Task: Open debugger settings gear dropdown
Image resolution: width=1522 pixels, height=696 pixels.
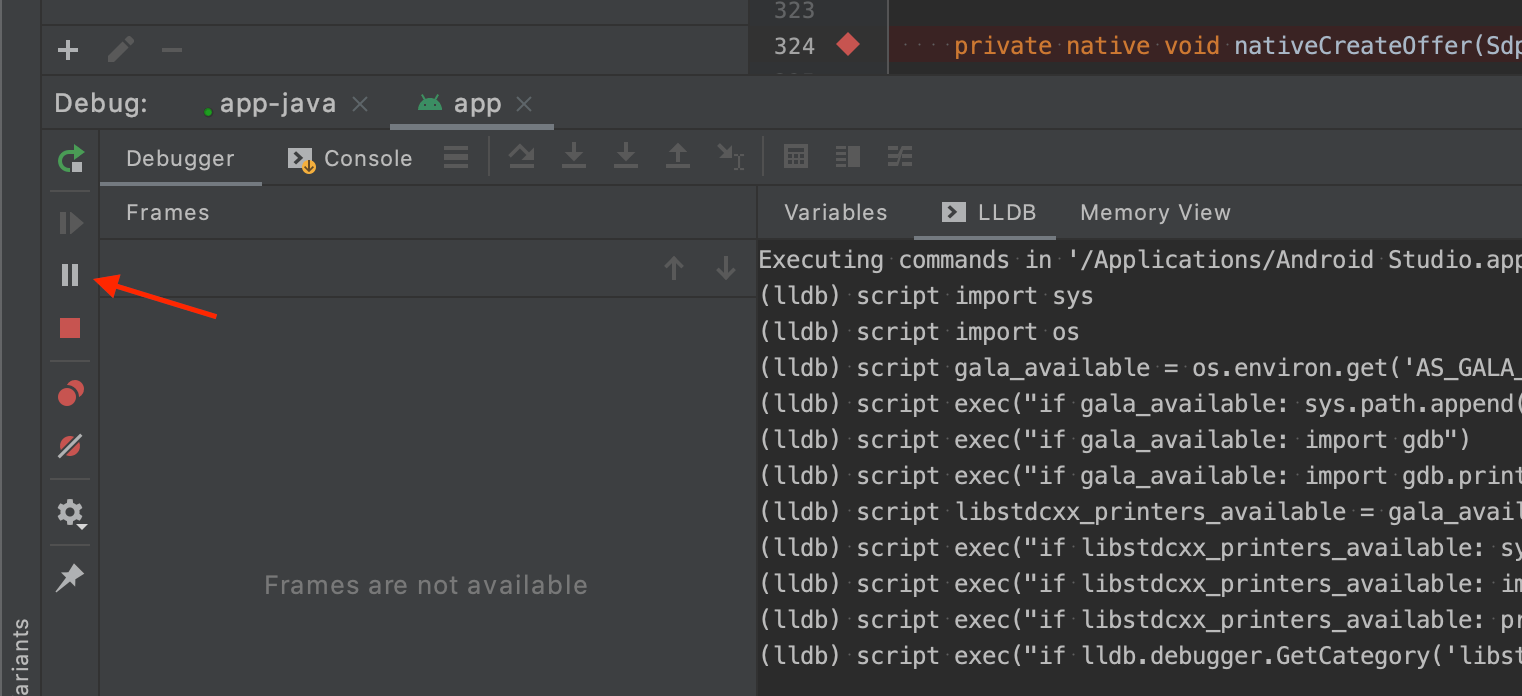Action: (70, 514)
